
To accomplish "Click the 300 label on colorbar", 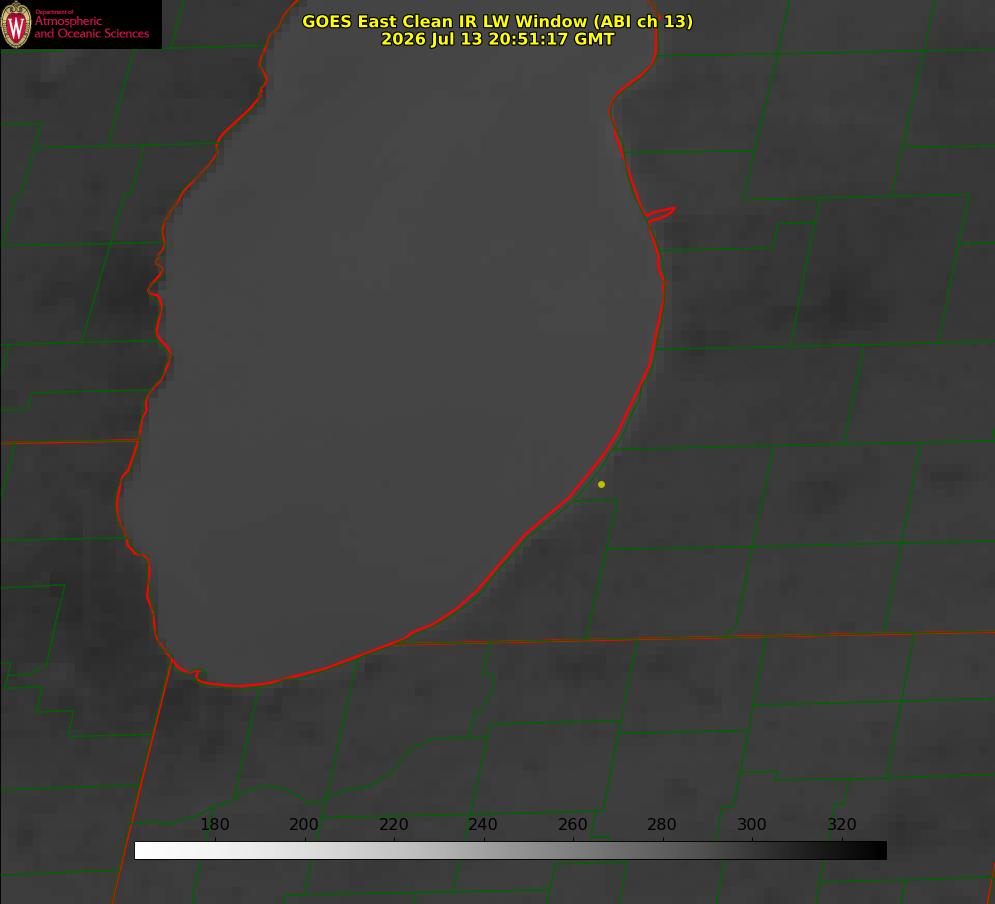I will coord(752,824).
